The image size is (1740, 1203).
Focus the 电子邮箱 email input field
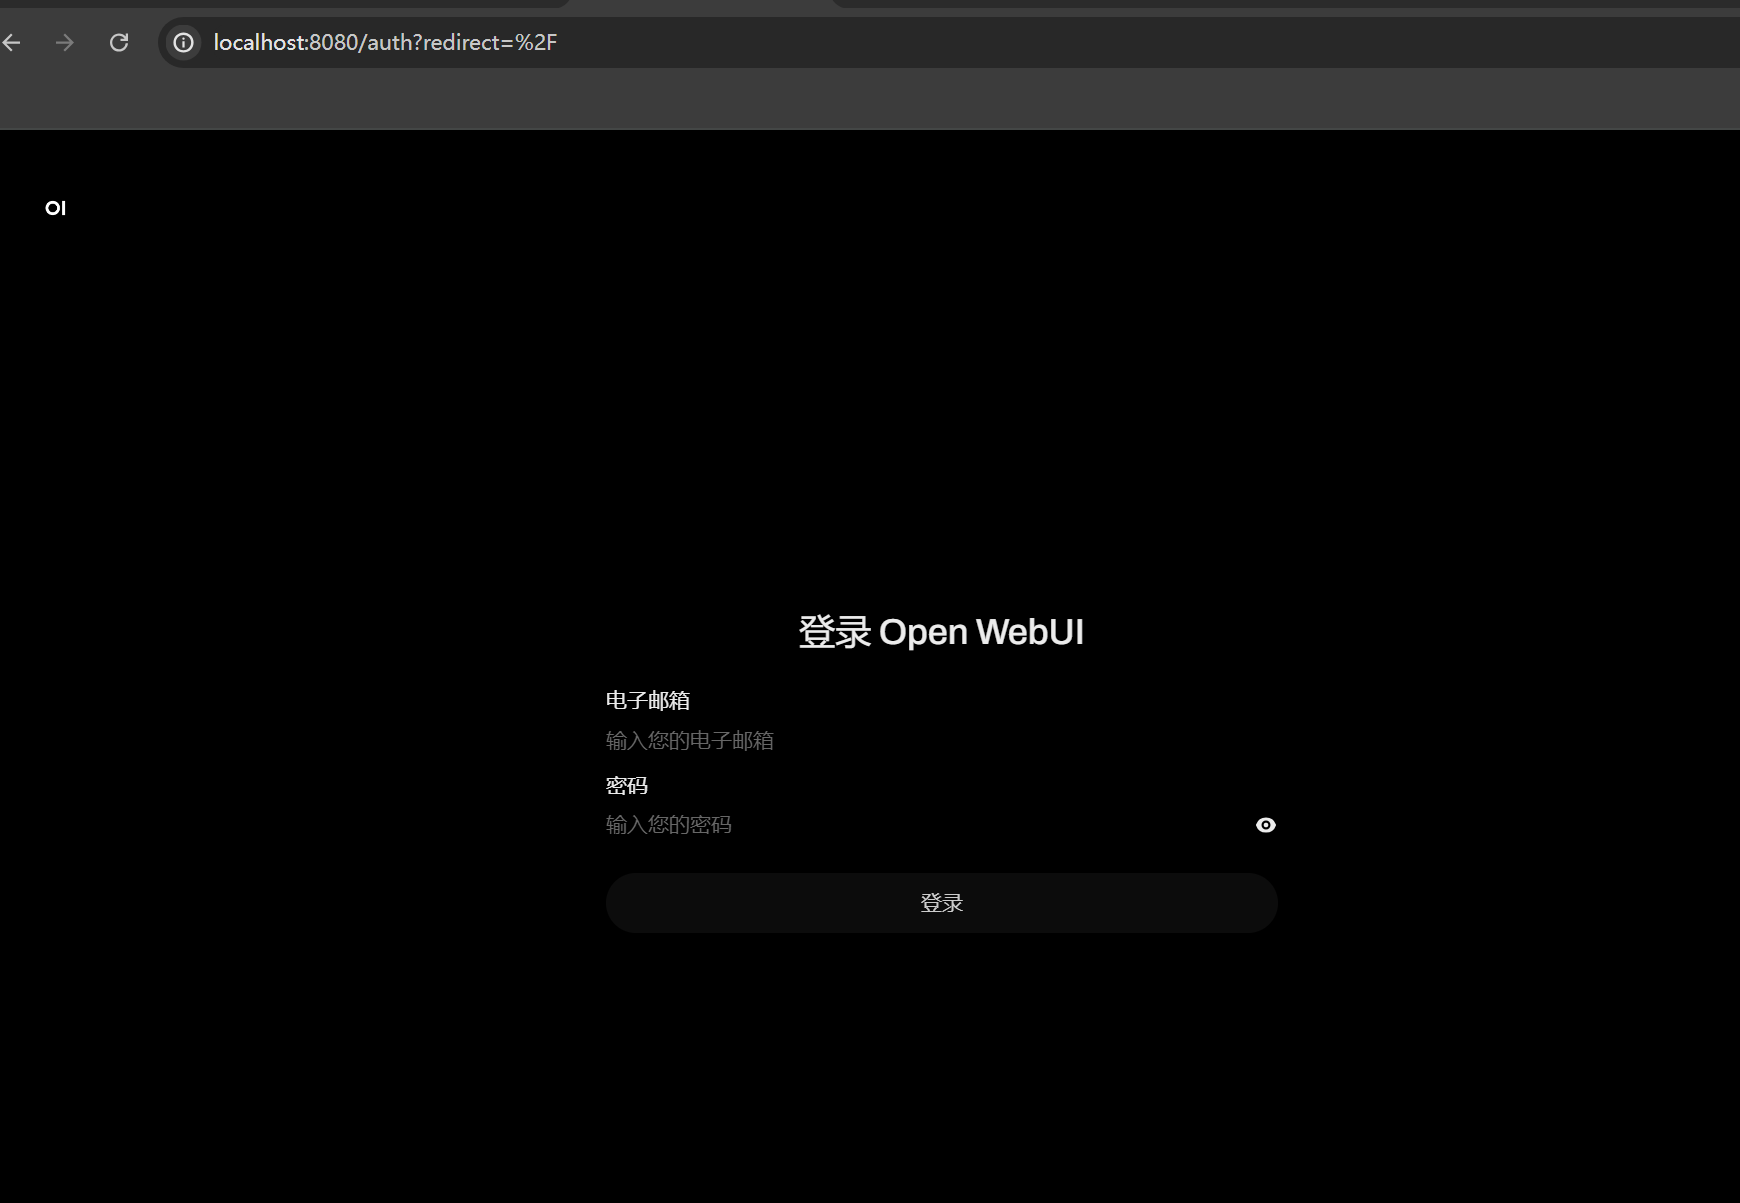pyautogui.click(x=941, y=741)
